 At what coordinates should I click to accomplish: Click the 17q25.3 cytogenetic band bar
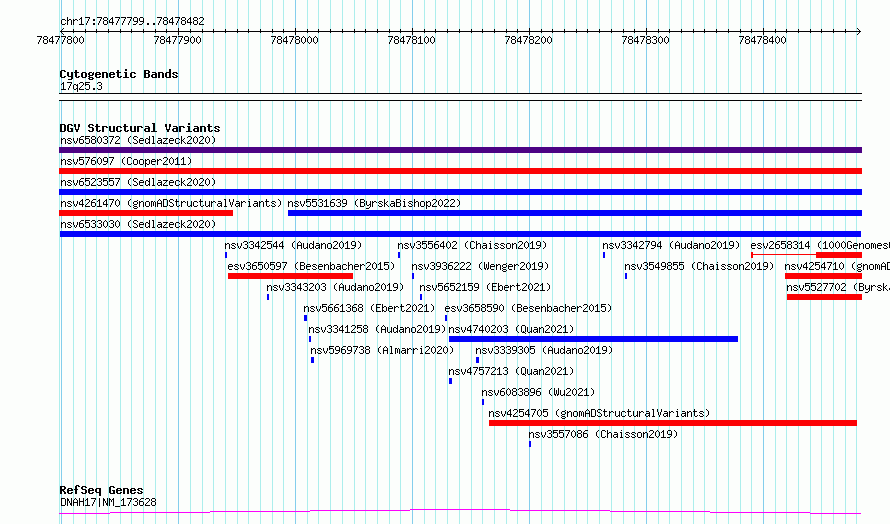(x=460, y=97)
